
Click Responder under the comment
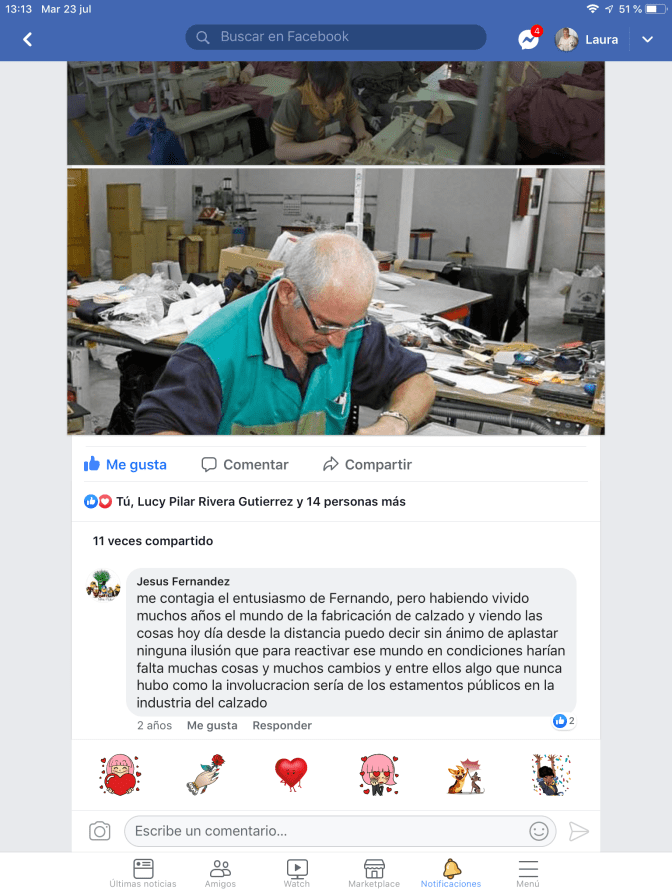coord(282,725)
